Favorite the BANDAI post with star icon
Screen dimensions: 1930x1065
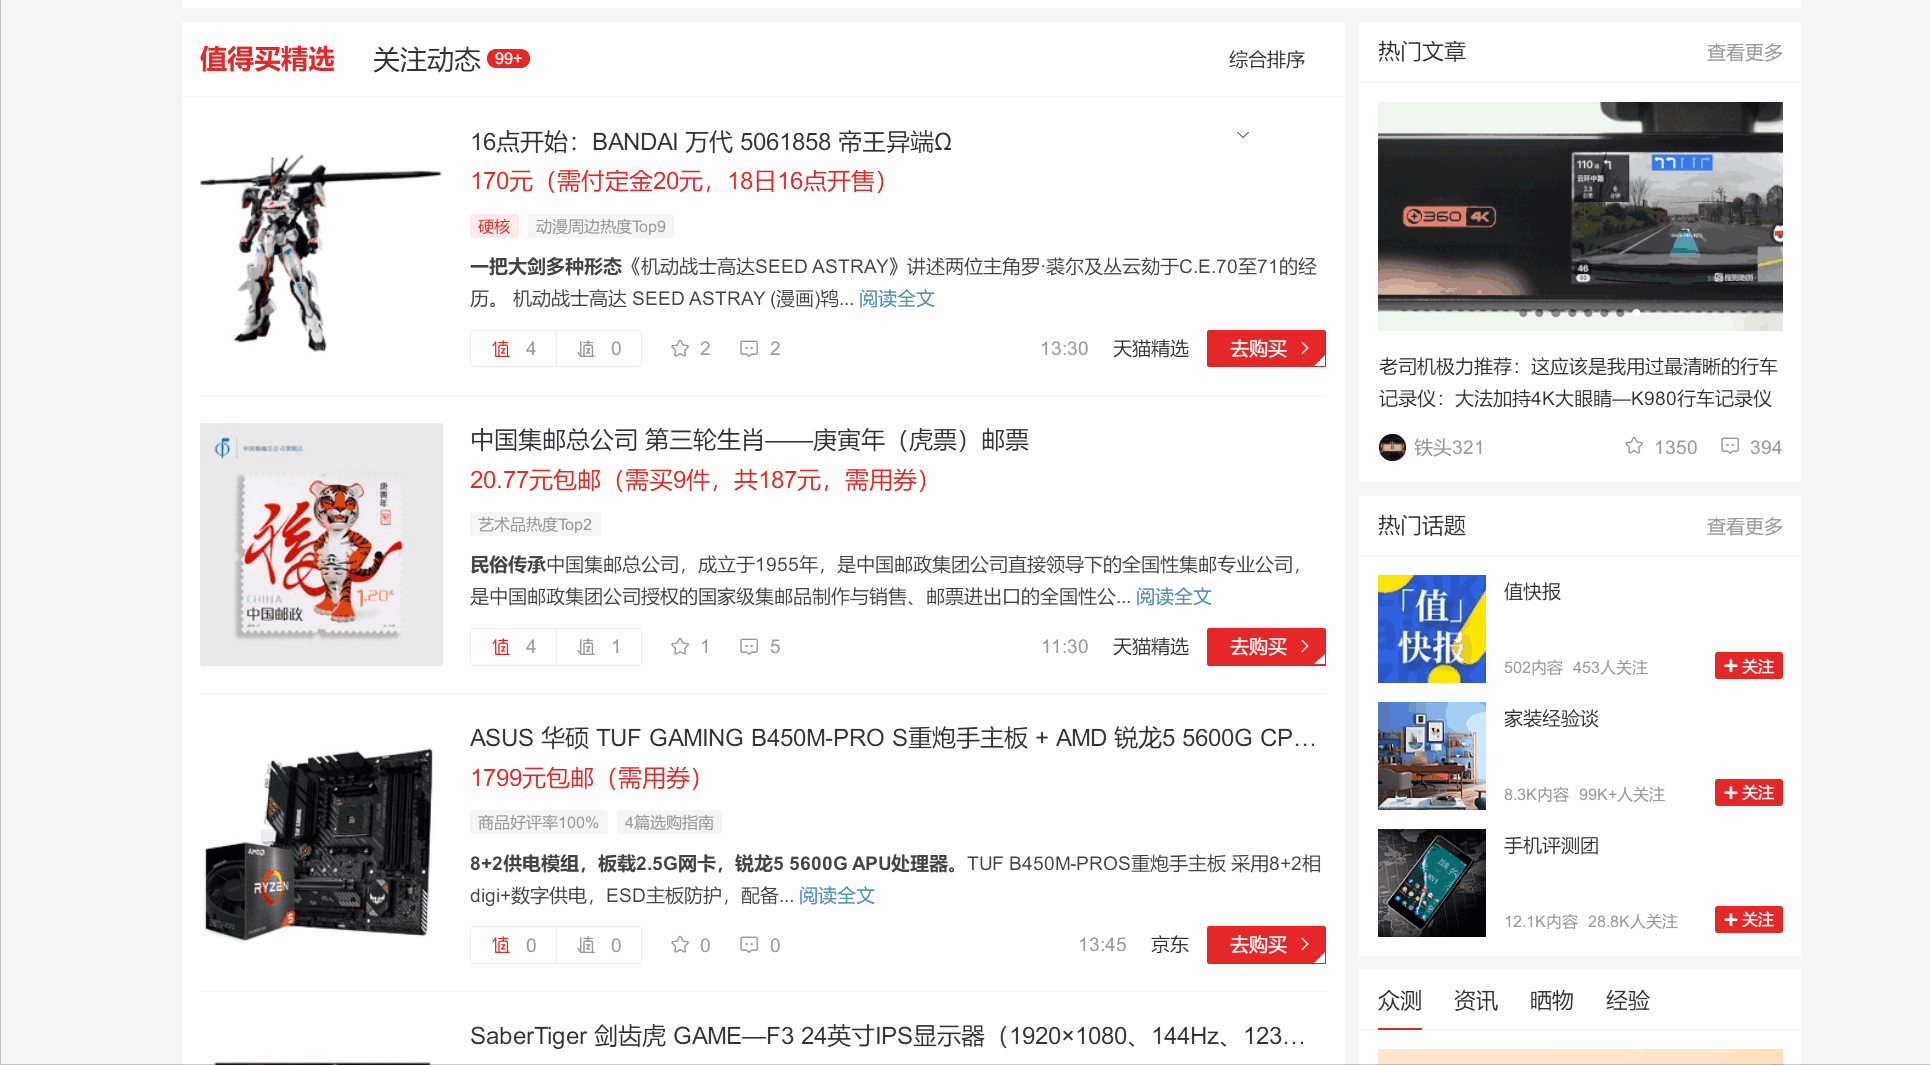(680, 348)
